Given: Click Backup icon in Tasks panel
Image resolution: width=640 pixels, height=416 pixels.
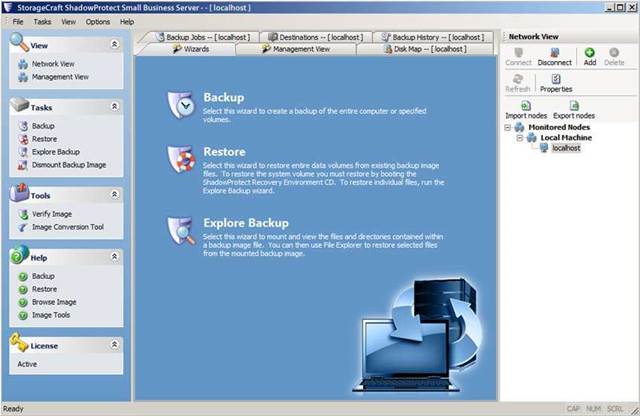Looking at the screenshot, I should tap(23, 126).
